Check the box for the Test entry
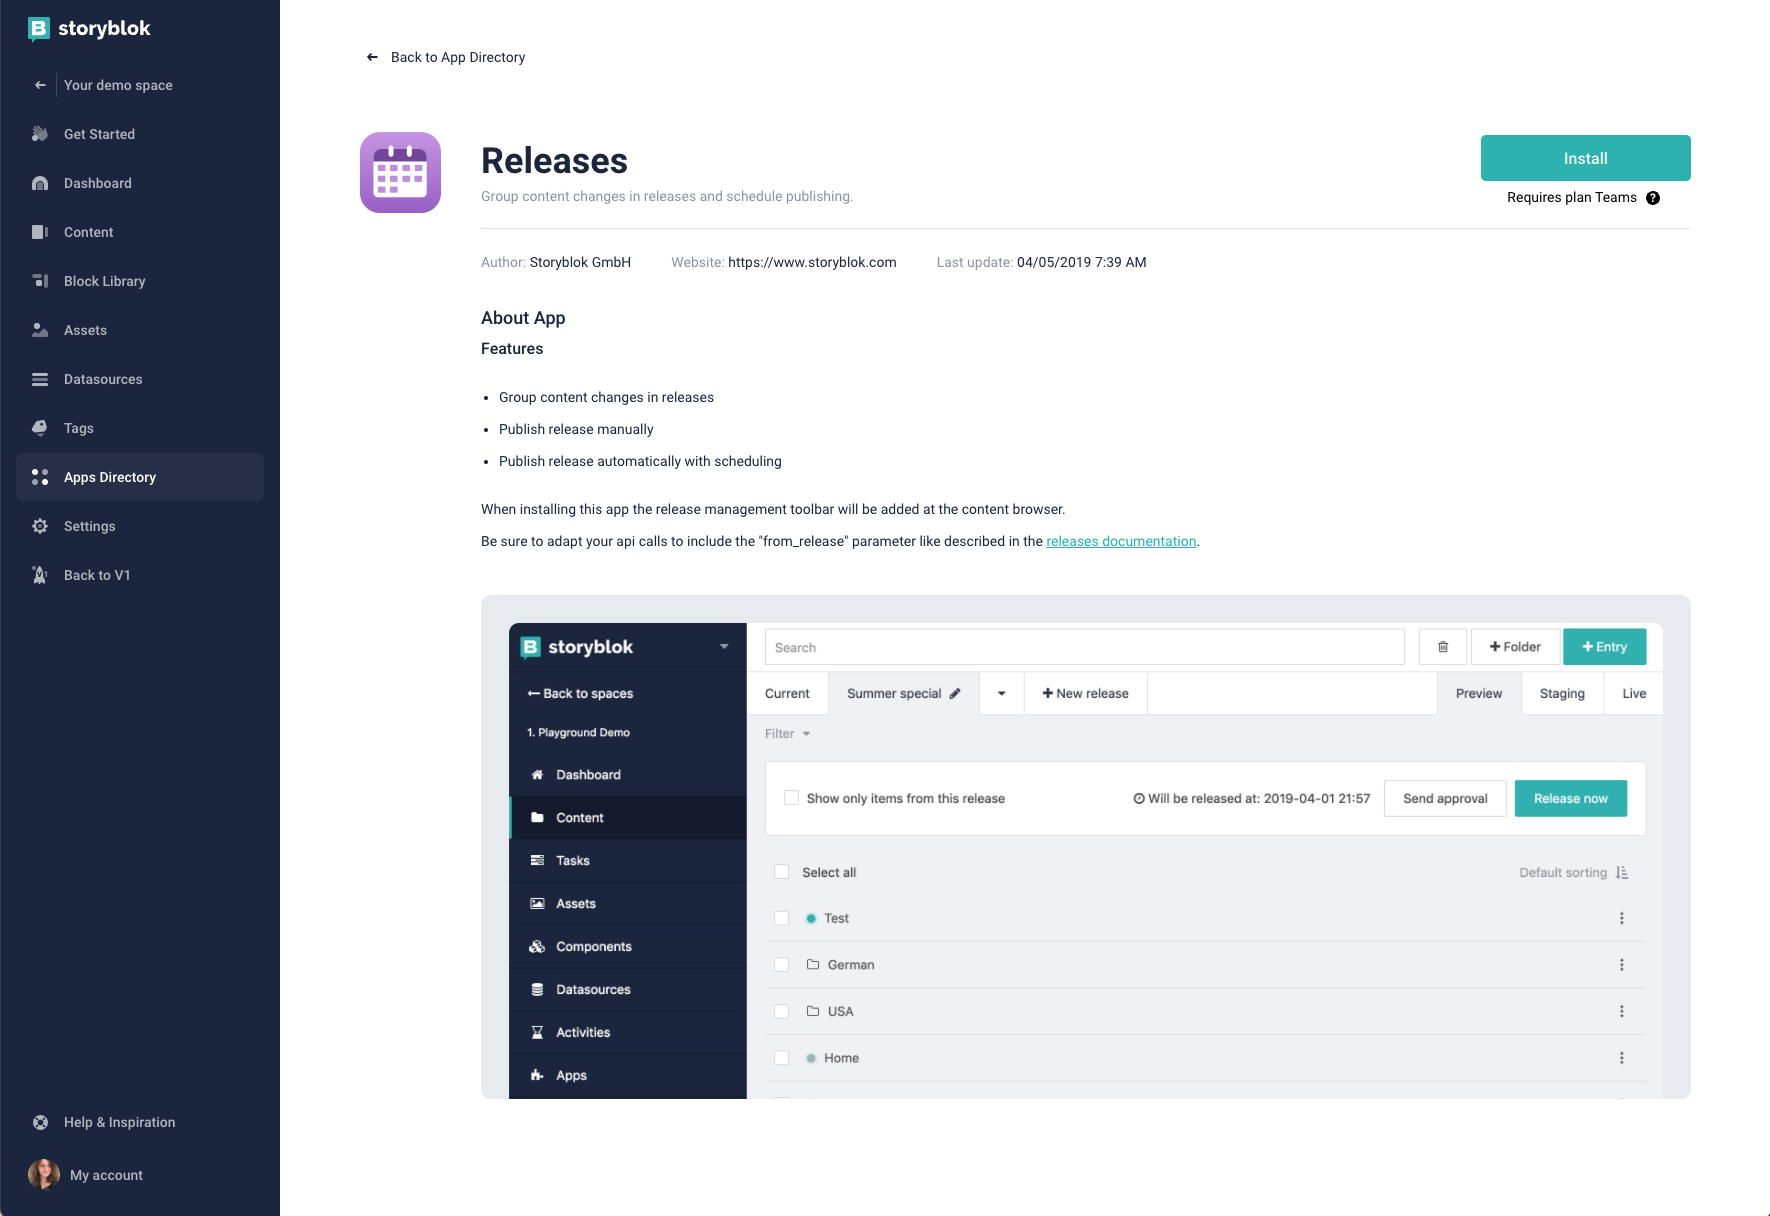The height and width of the screenshot is (1216, 1770). pyautogui.click(x=782, y=918)
